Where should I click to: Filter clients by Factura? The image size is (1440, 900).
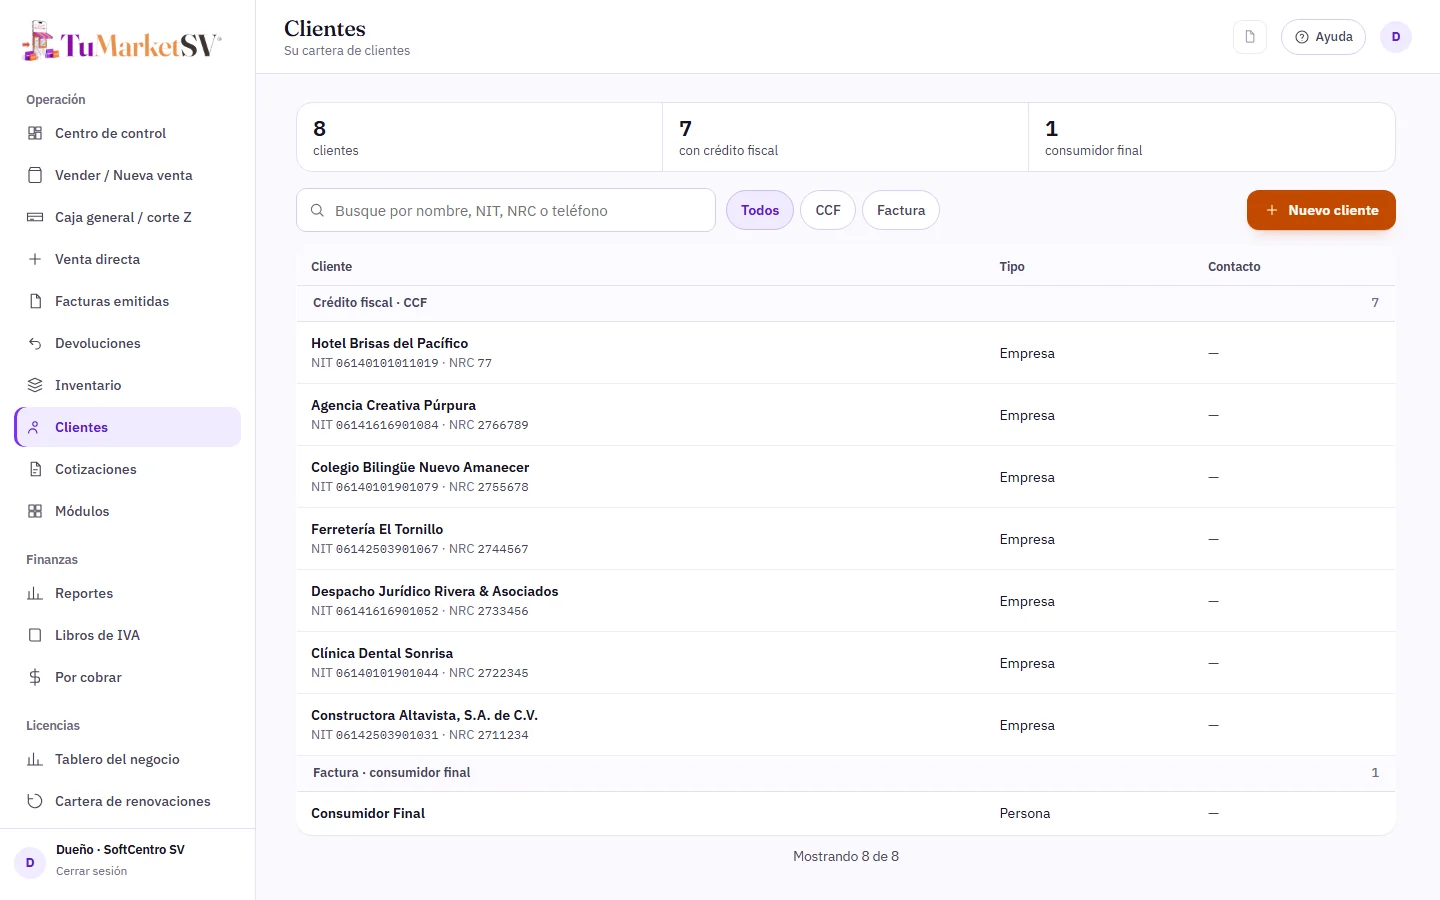(901, 210)
